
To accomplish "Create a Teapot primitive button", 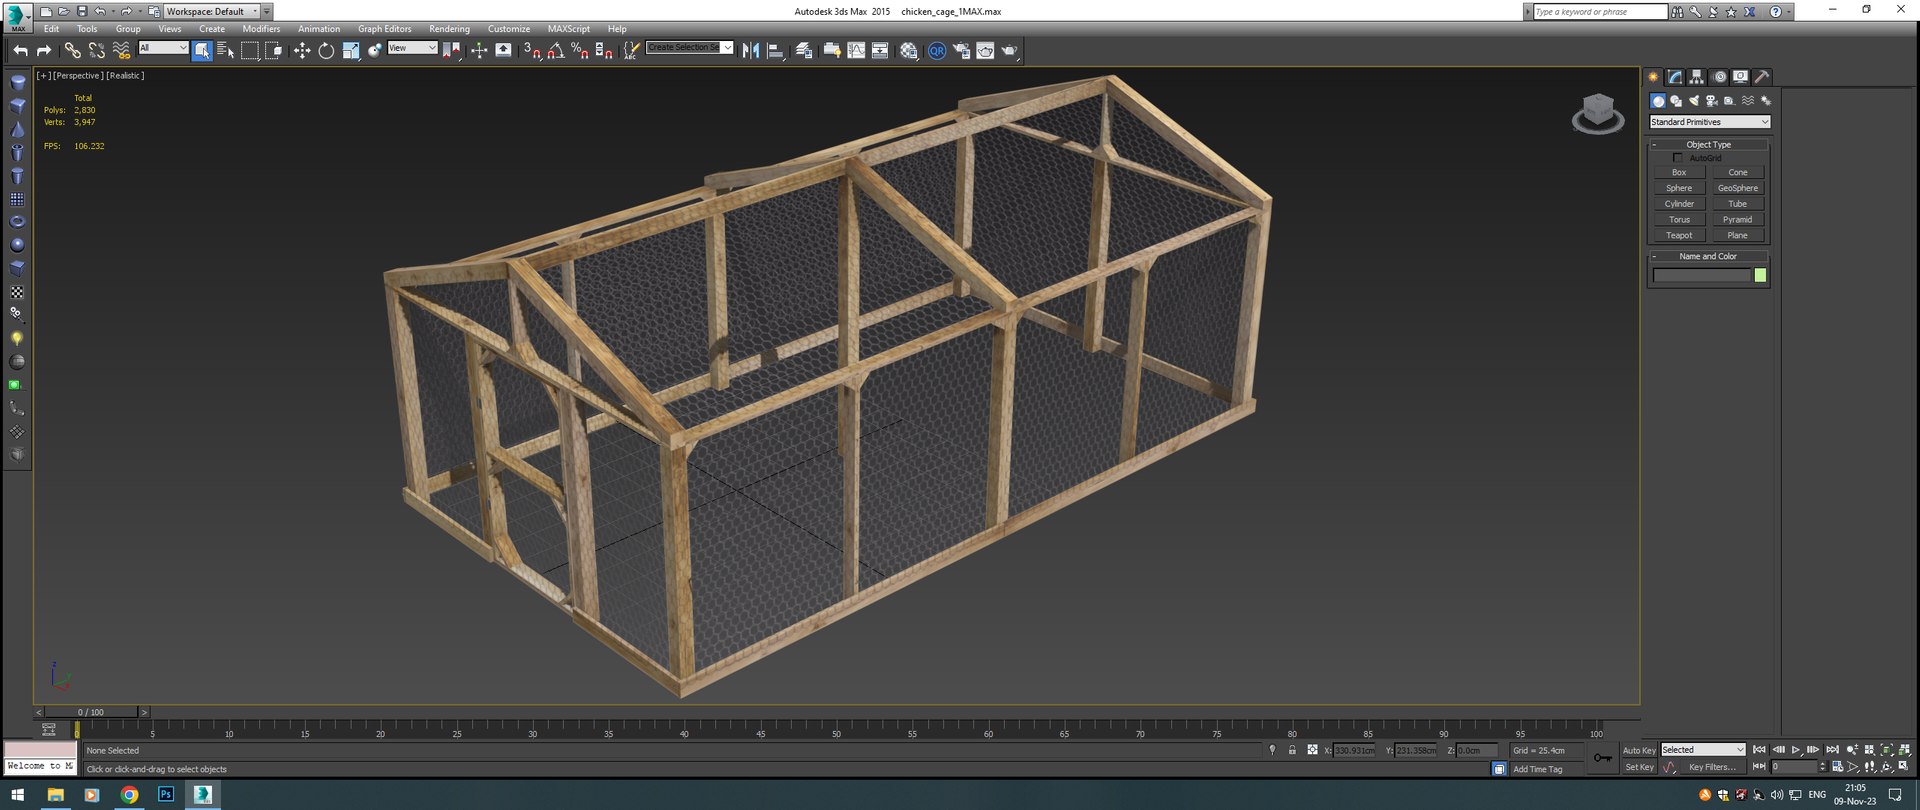I will 1679,236.
